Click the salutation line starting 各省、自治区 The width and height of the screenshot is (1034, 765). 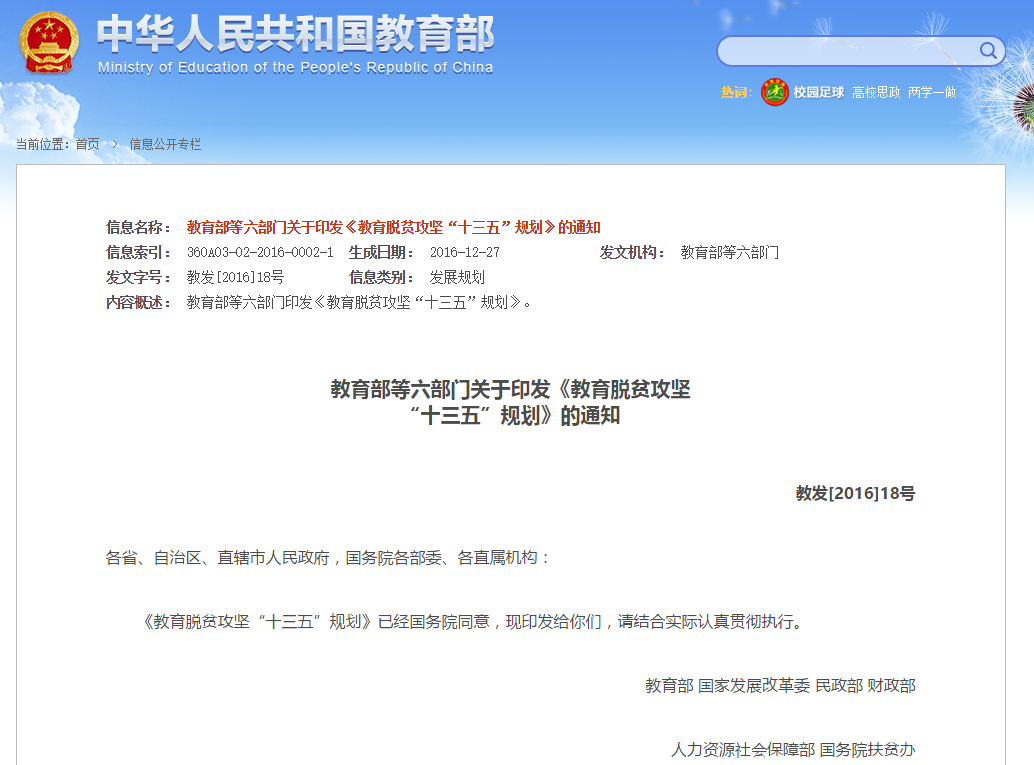click(327, 558)
